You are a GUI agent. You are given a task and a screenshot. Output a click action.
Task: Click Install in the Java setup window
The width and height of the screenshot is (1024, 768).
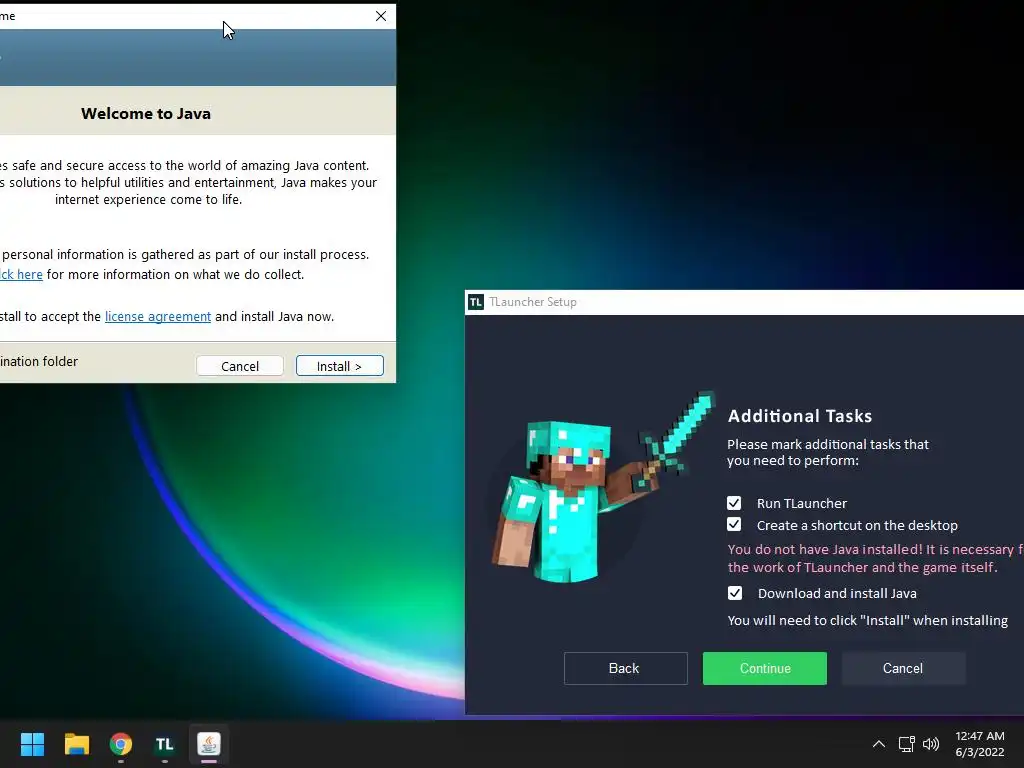click(x=340, y=366)
